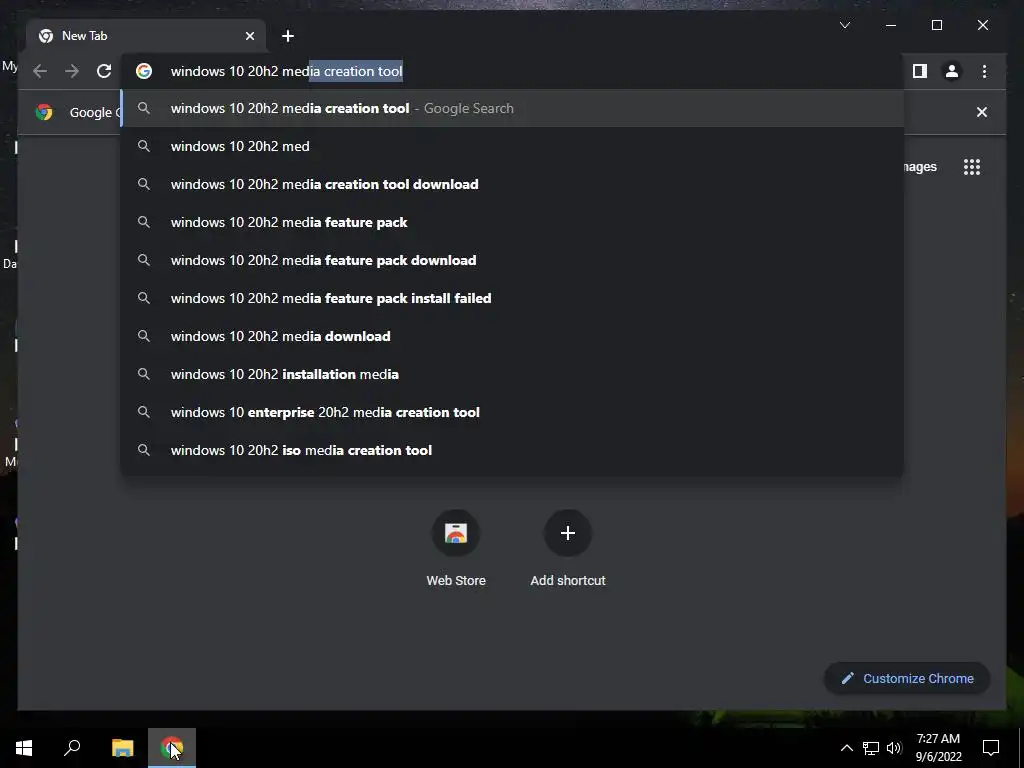
Task: Choose suggestion 'windows 10 20h2 med'
Action: coord(513,146)
